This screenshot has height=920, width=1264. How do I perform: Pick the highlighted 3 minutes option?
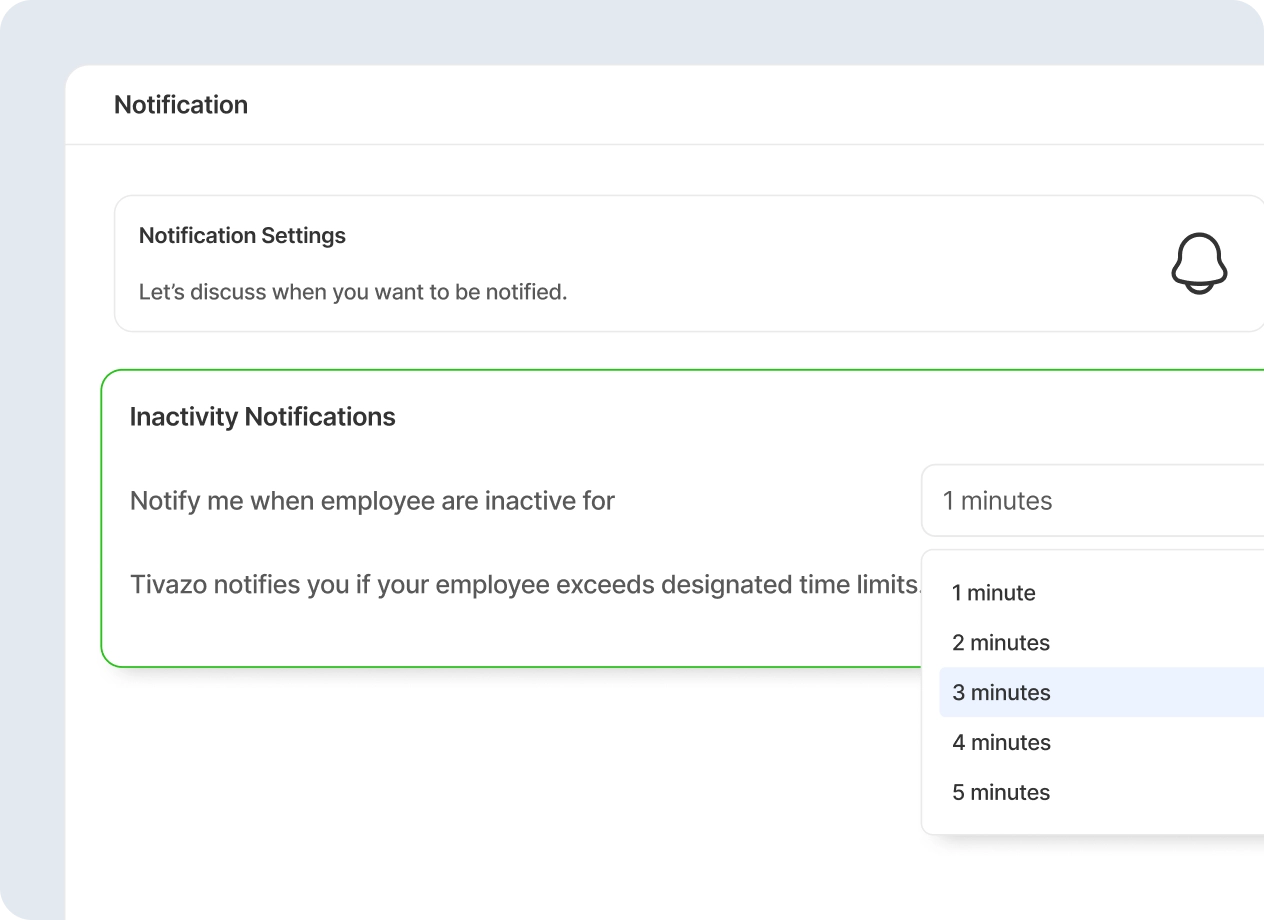coord(1000,693)
